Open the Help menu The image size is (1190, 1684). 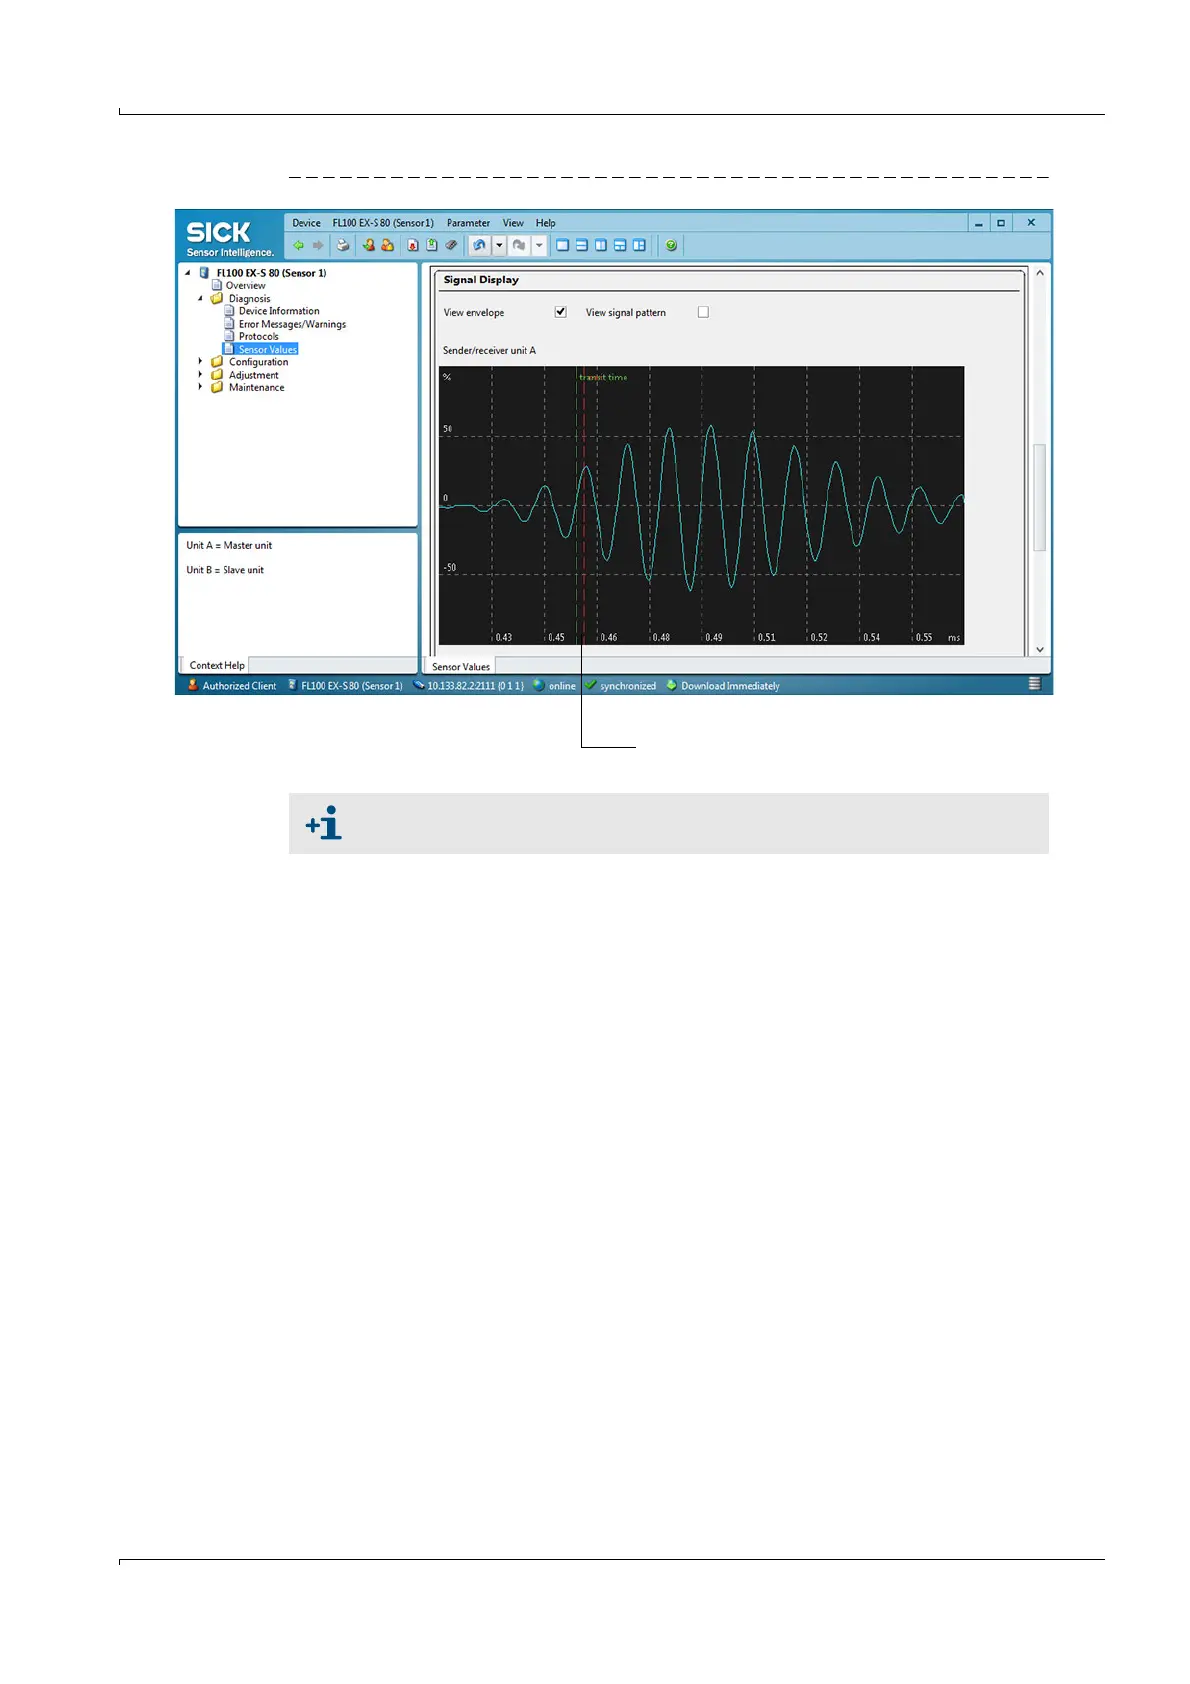[x=545, y=223]
